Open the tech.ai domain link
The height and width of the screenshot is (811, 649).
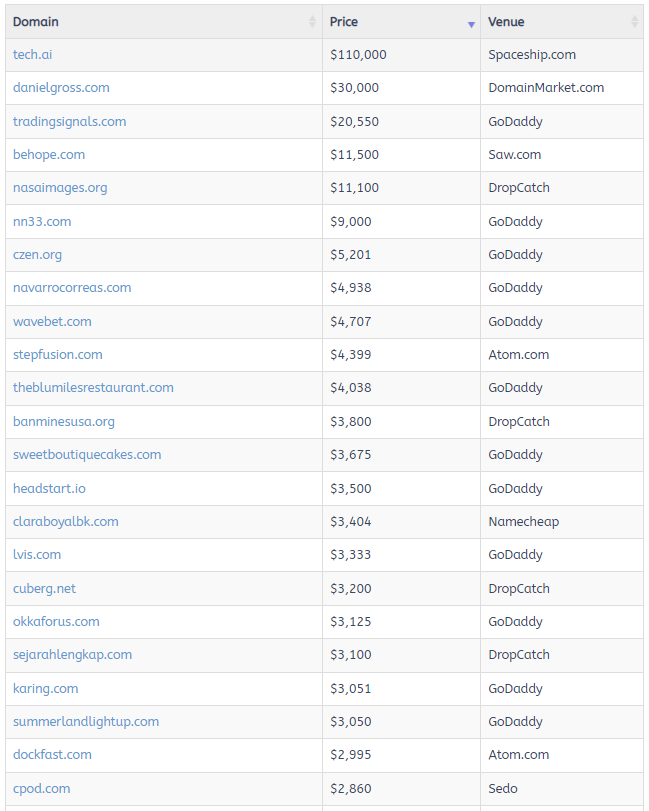tap(33, 55)
